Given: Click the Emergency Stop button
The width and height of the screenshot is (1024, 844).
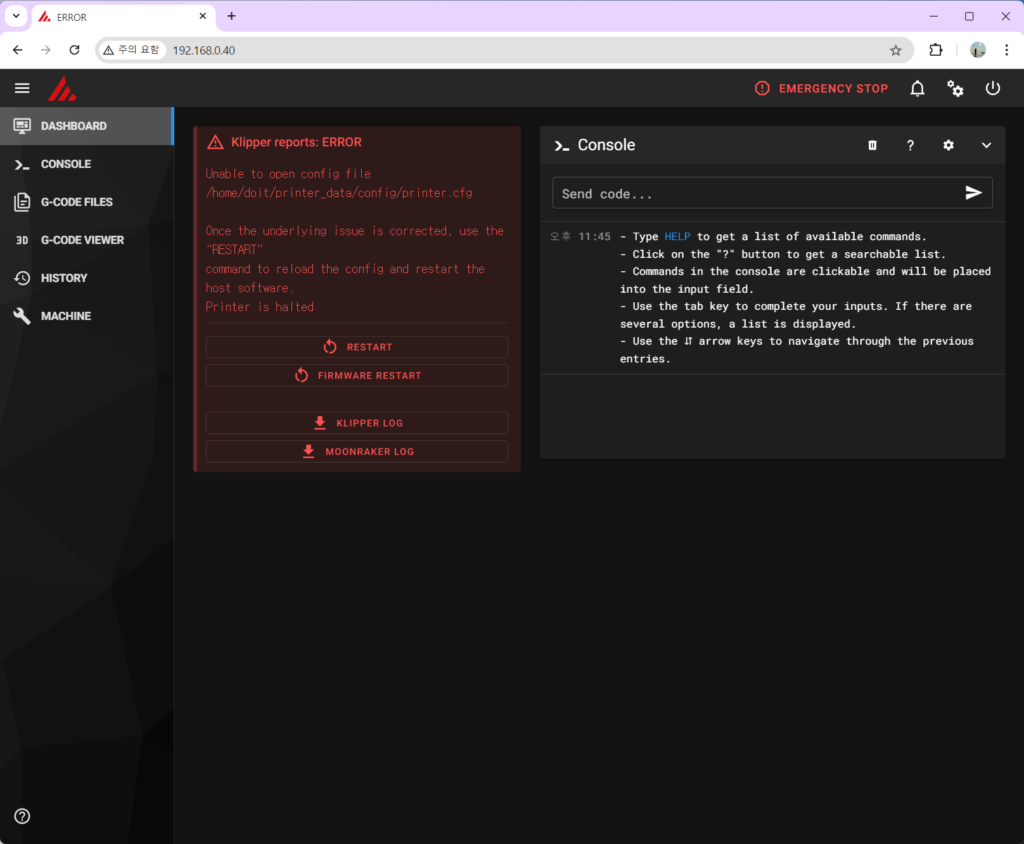Looking at the screenshot, I should tap(821, 88).
